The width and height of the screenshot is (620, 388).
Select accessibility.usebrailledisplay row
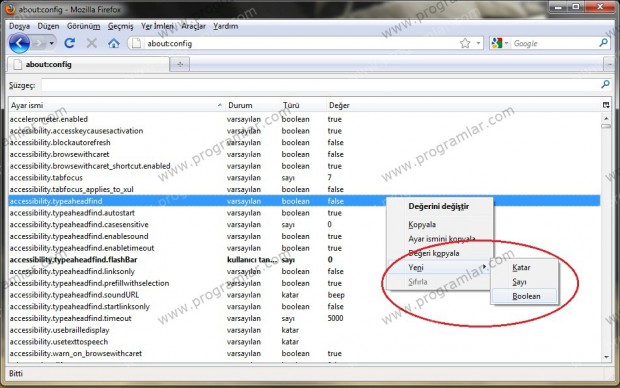coord(304,330)
